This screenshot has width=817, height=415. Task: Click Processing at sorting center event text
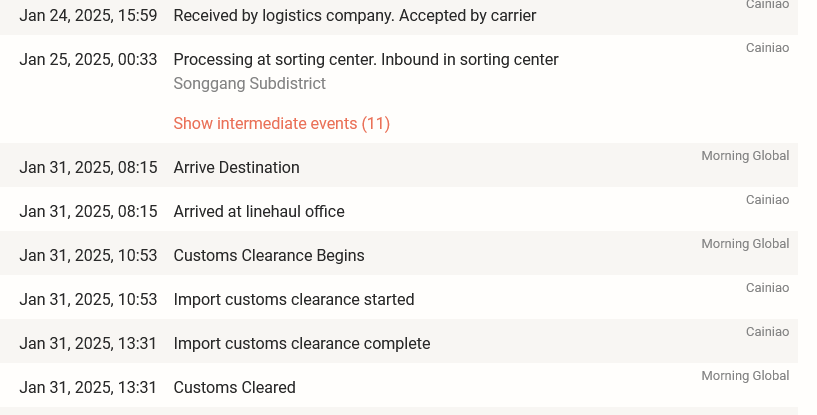pos(366,59)
